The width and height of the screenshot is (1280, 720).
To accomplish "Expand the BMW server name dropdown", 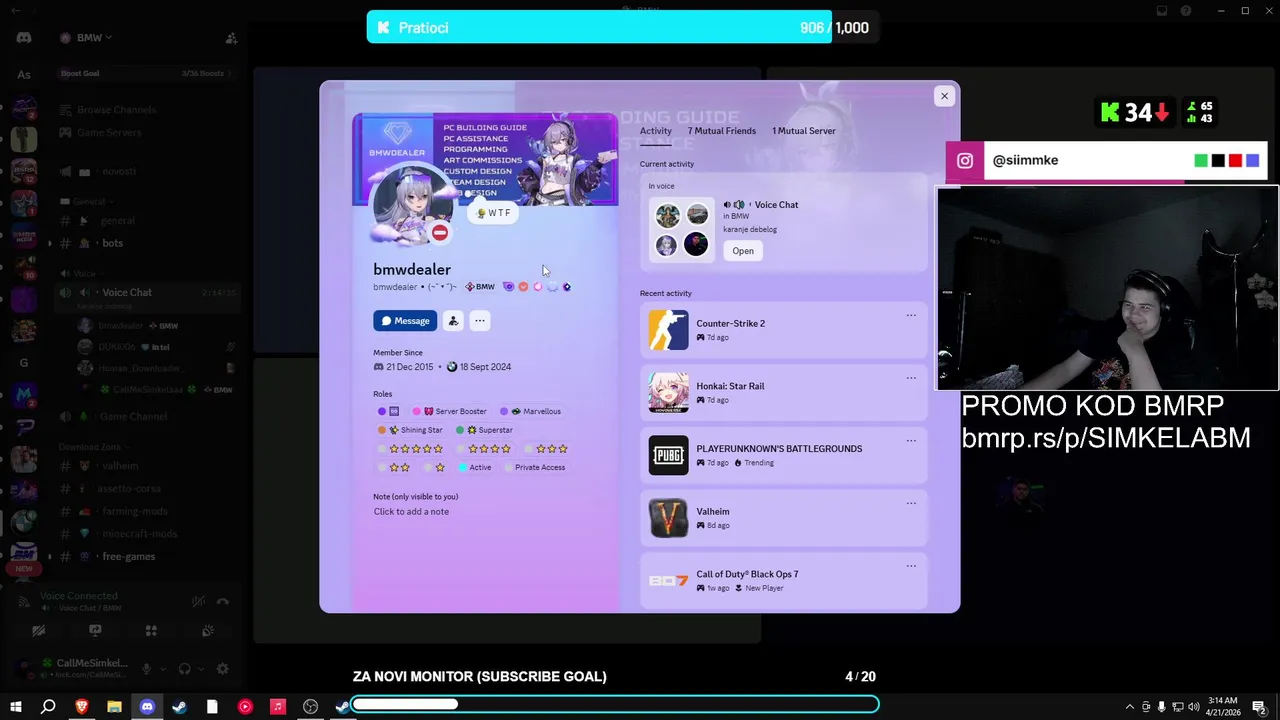I will (x=85, y=38).
